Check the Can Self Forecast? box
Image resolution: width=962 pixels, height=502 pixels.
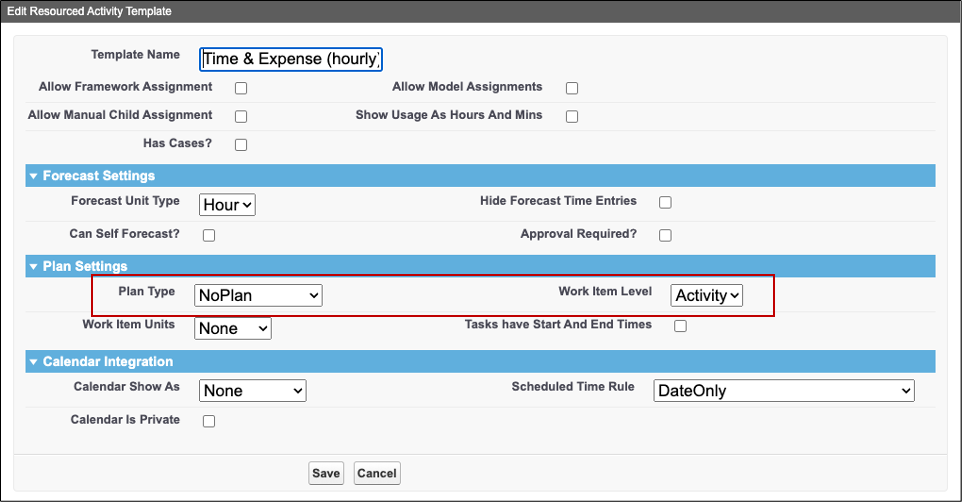[209, 235]
